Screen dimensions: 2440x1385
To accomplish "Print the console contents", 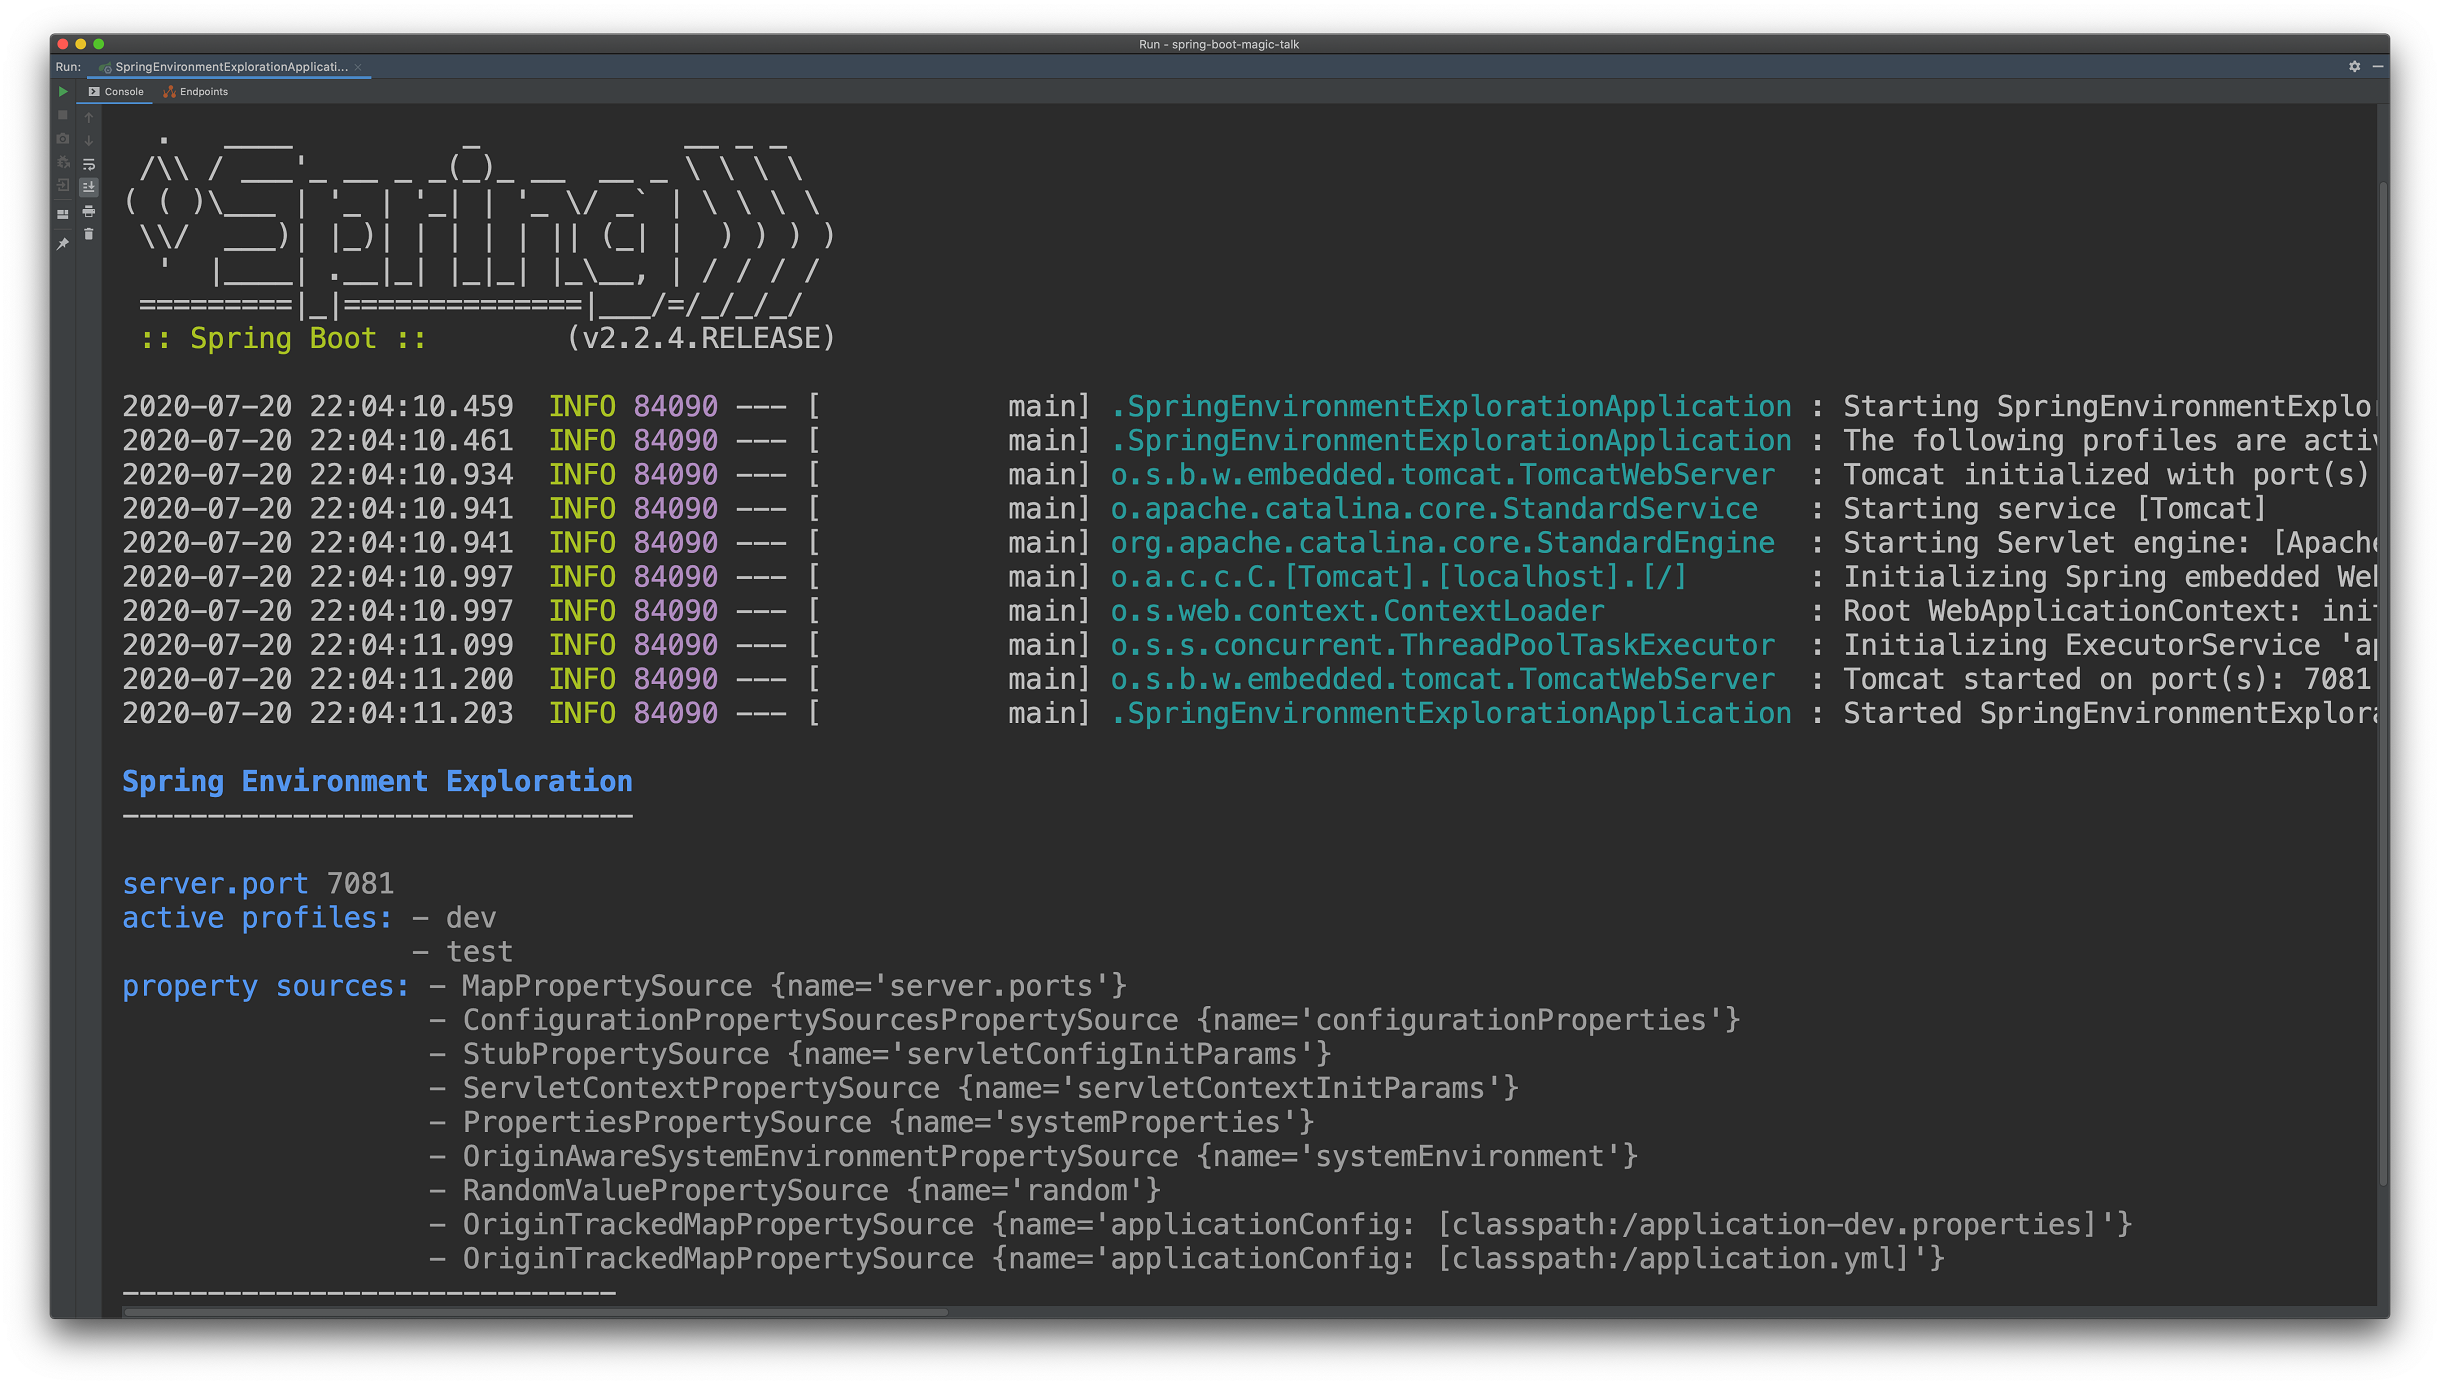I will click(x=89, y=212).
